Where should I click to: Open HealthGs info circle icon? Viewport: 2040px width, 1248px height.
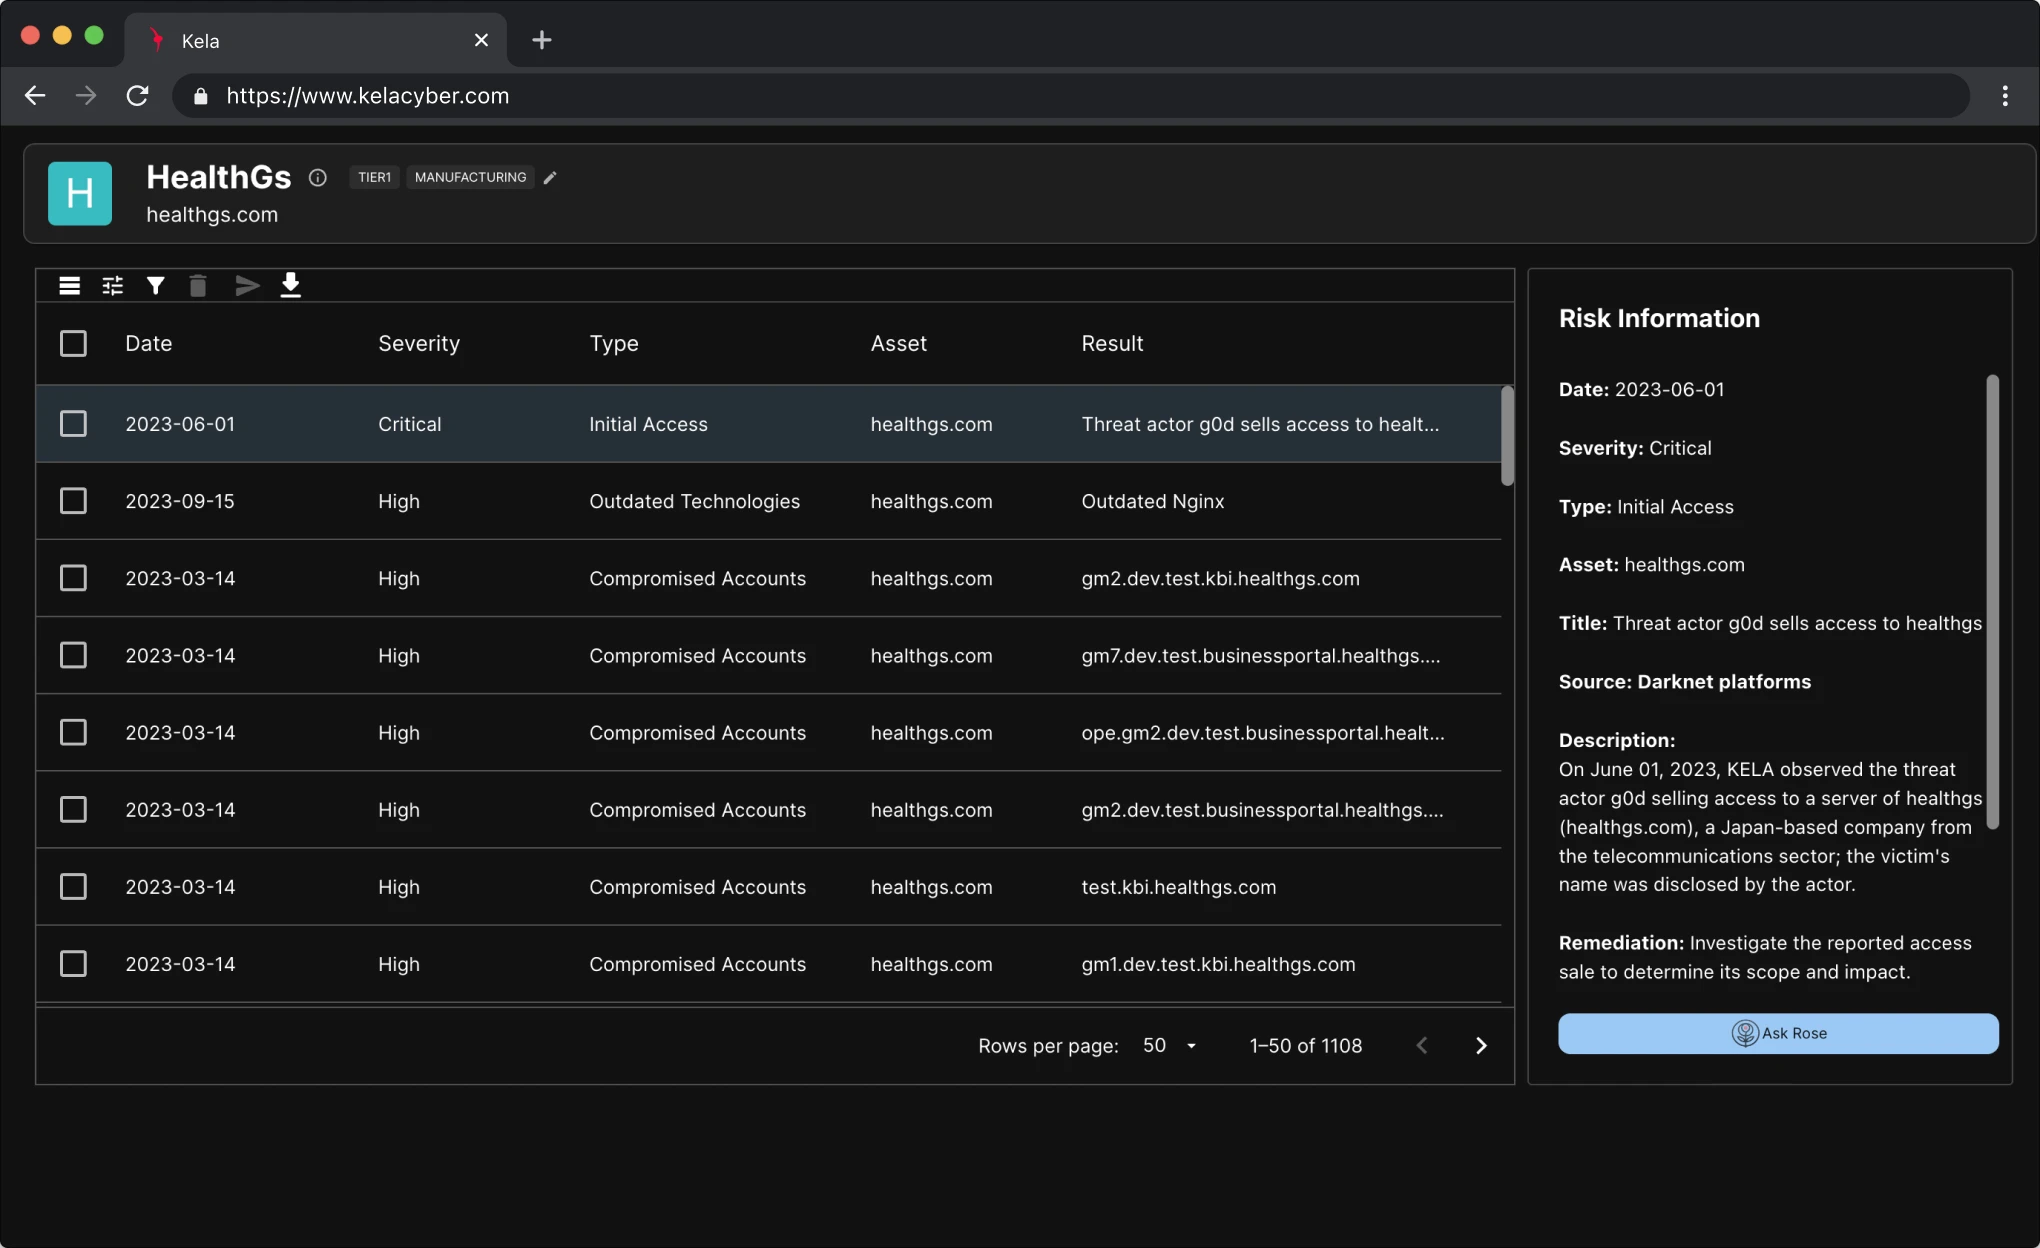coord(318,178)
